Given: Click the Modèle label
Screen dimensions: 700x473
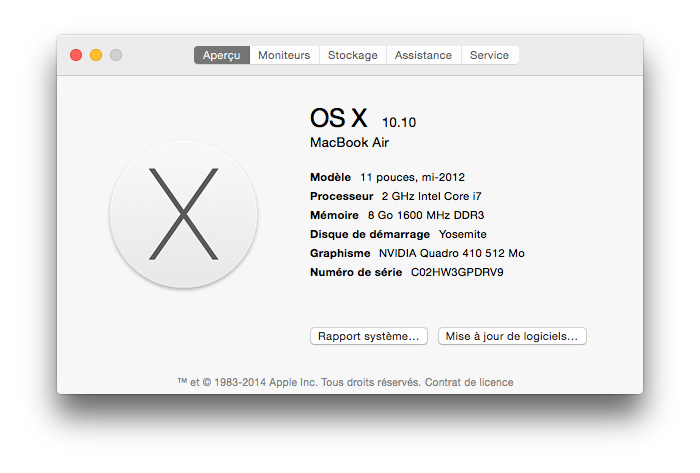Looking at the screenshot, I should [x=330, y=178].
